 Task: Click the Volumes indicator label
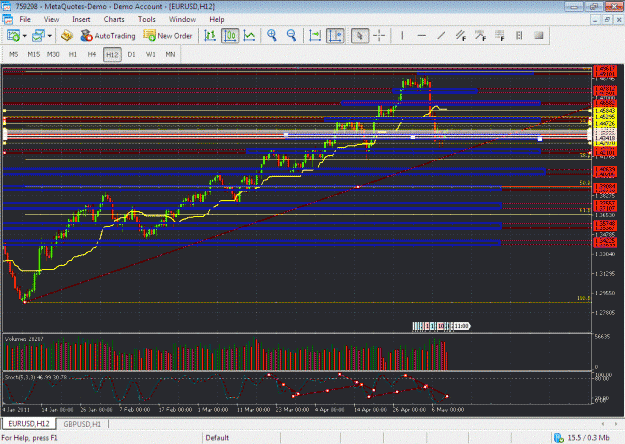[x=24, y=339]
